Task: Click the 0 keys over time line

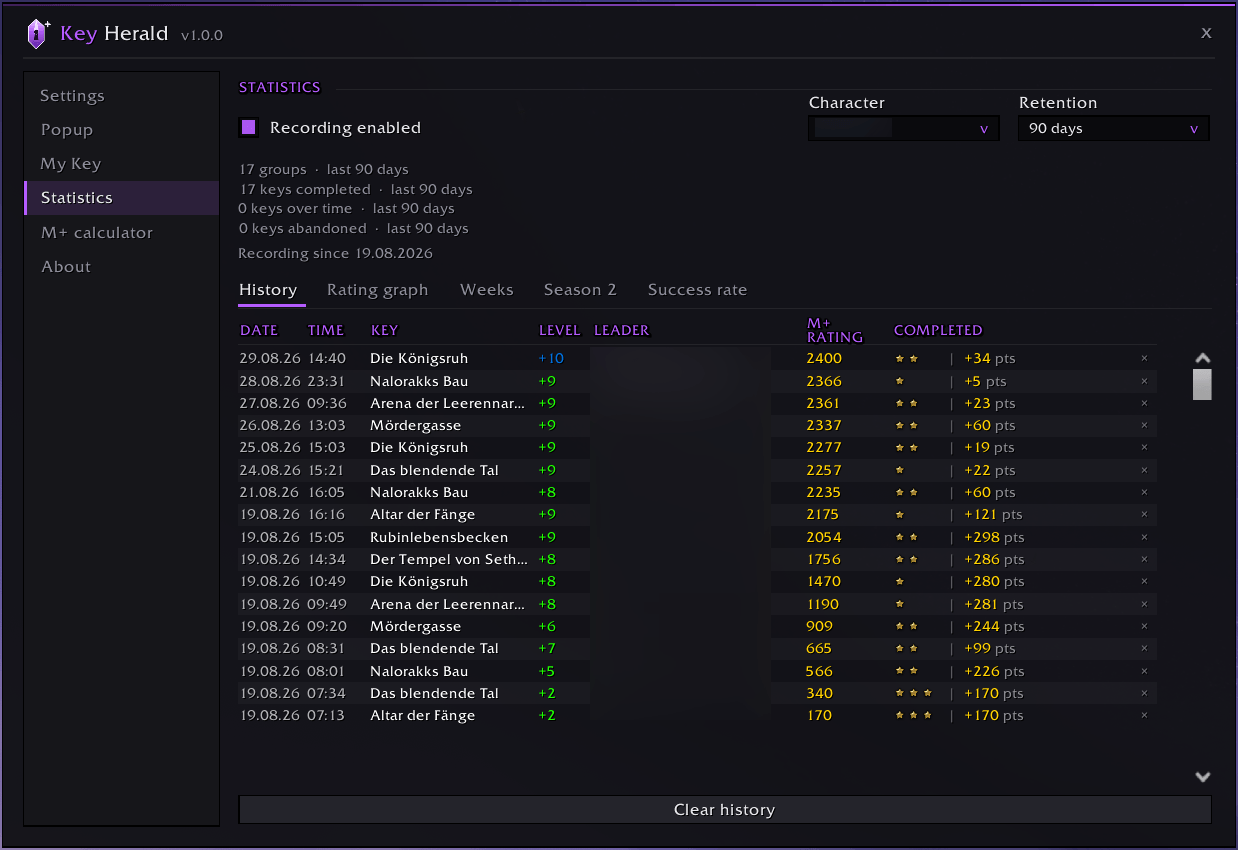Action: pyautogui.click(x=346, y=208)
